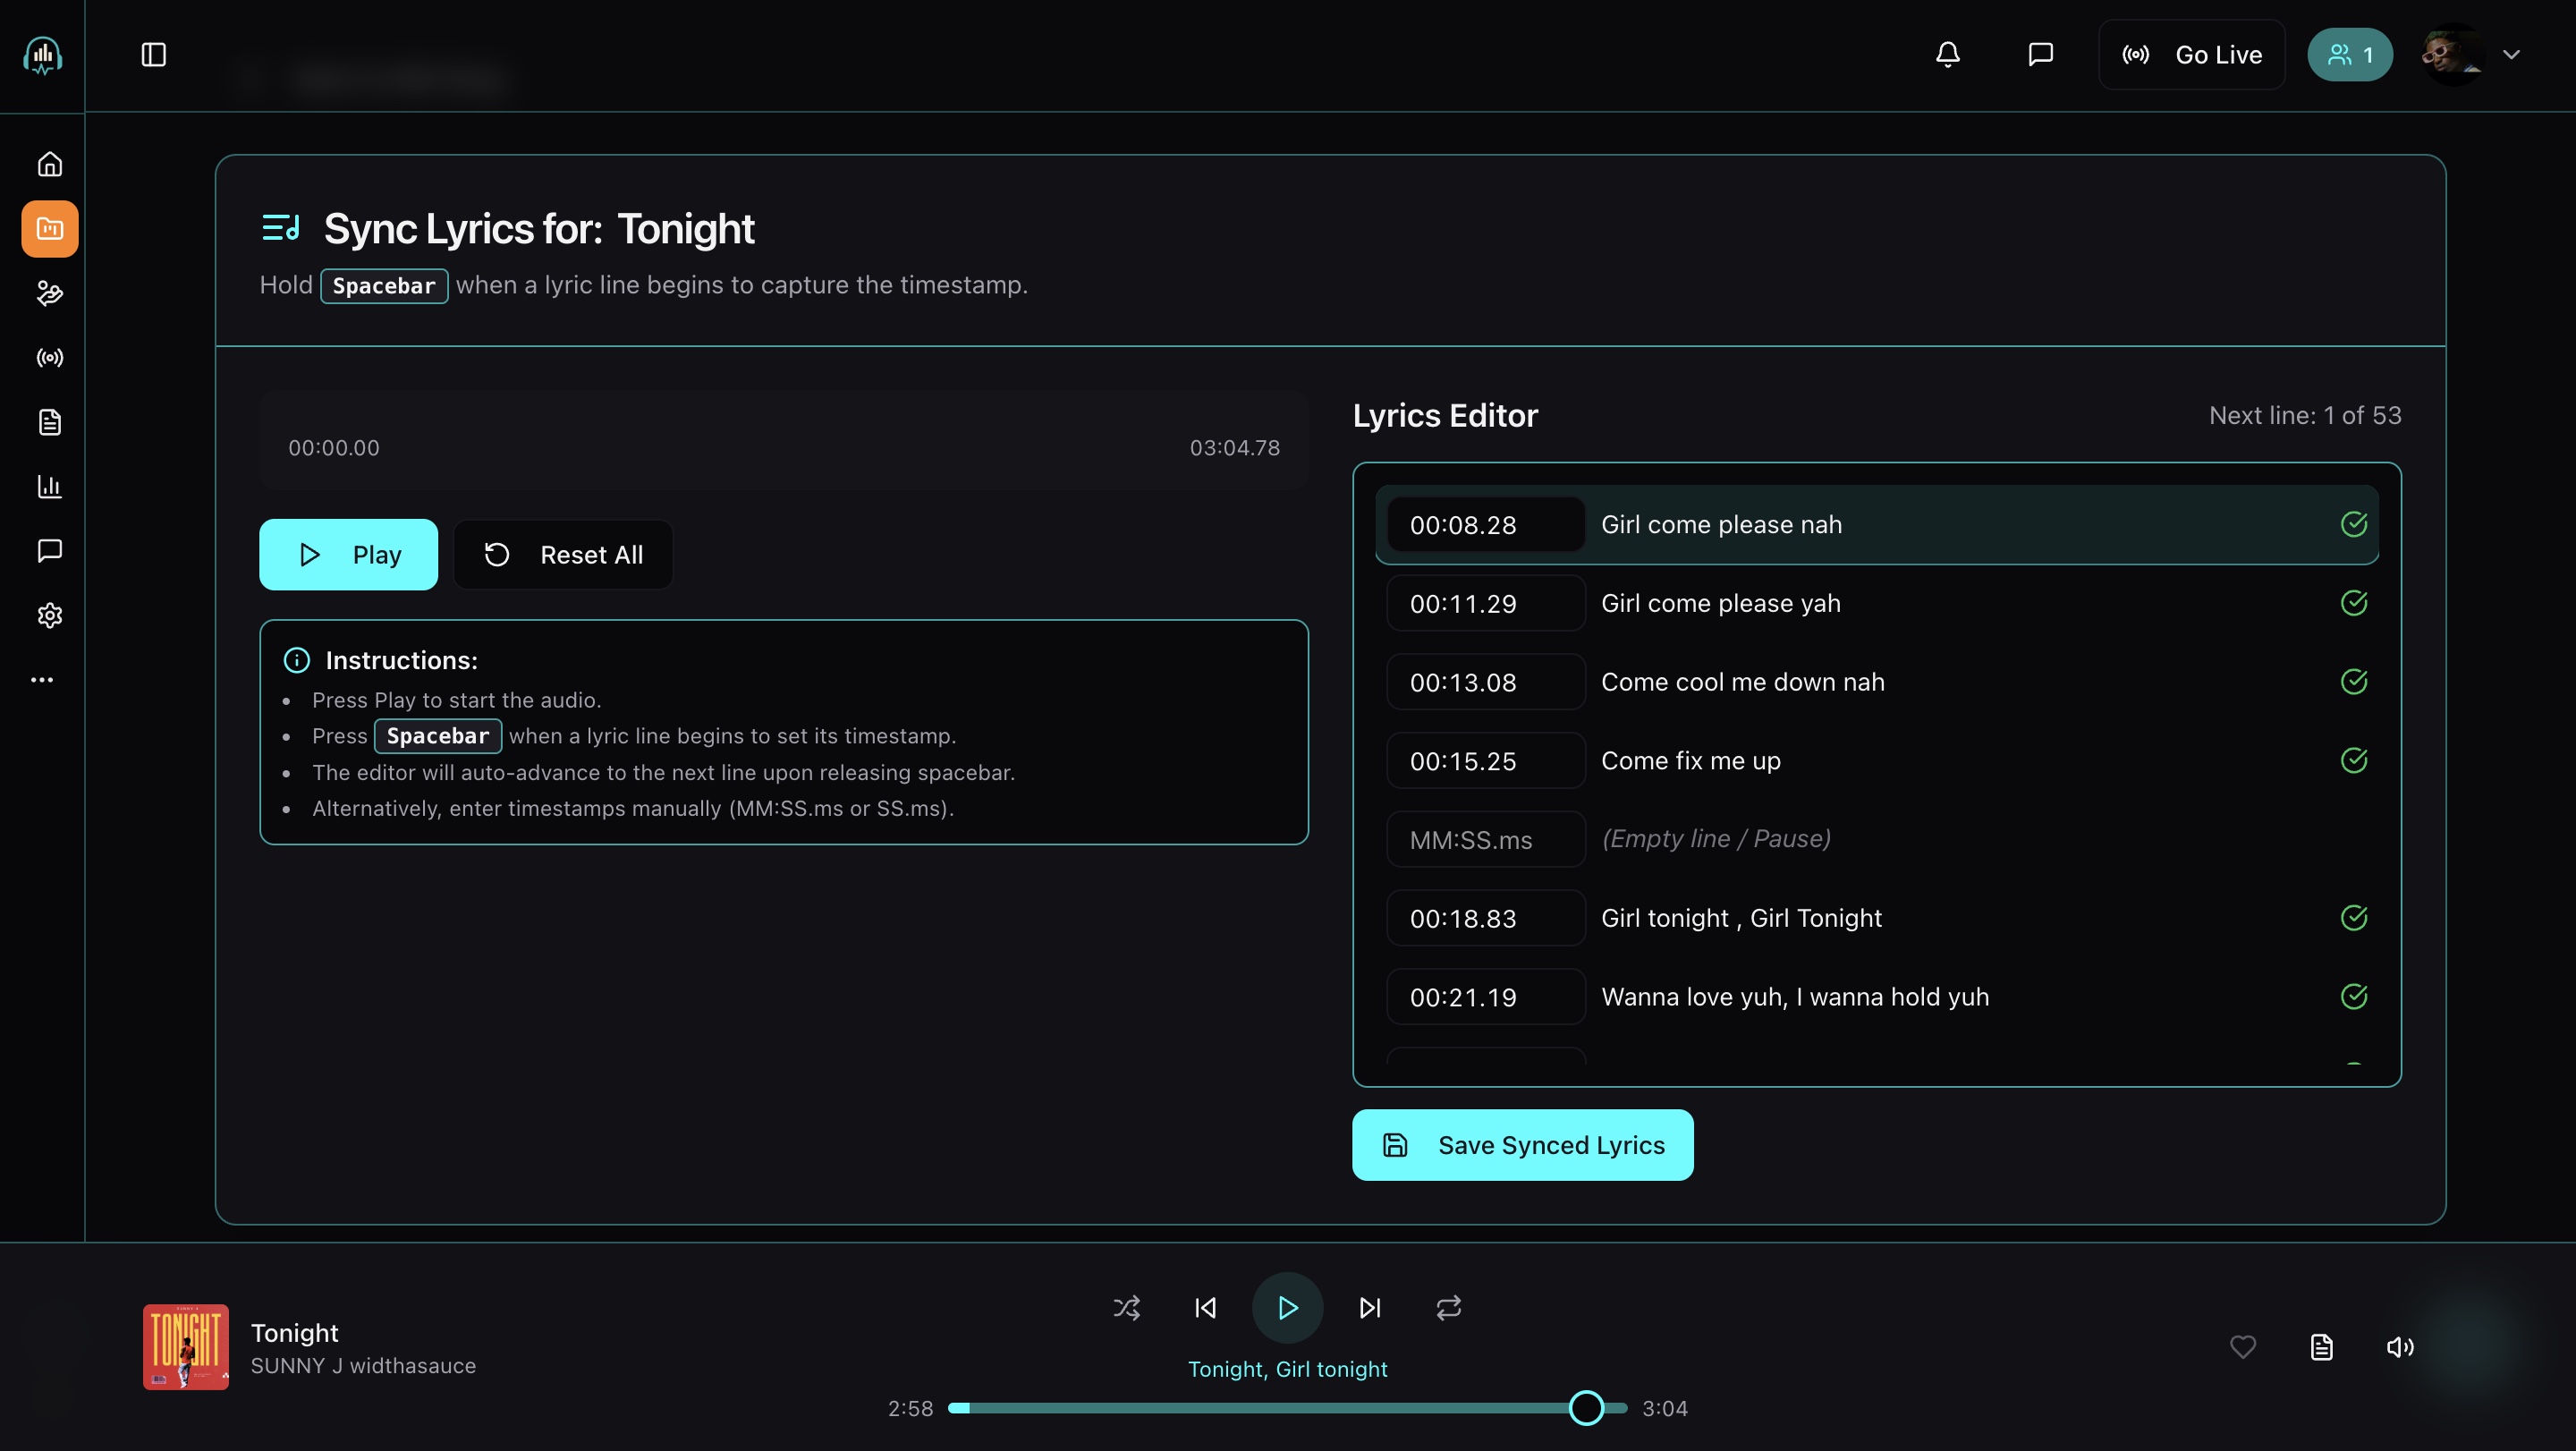Open the Home page from the sidebar
The image size is (2576, 1451).
coord(49,164)
